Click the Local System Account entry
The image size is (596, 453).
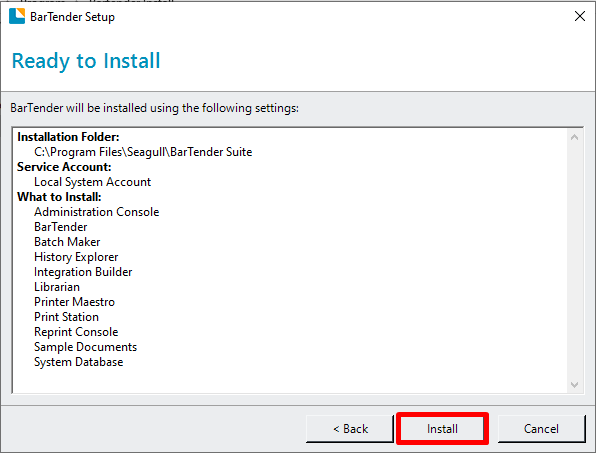[92, 182]
